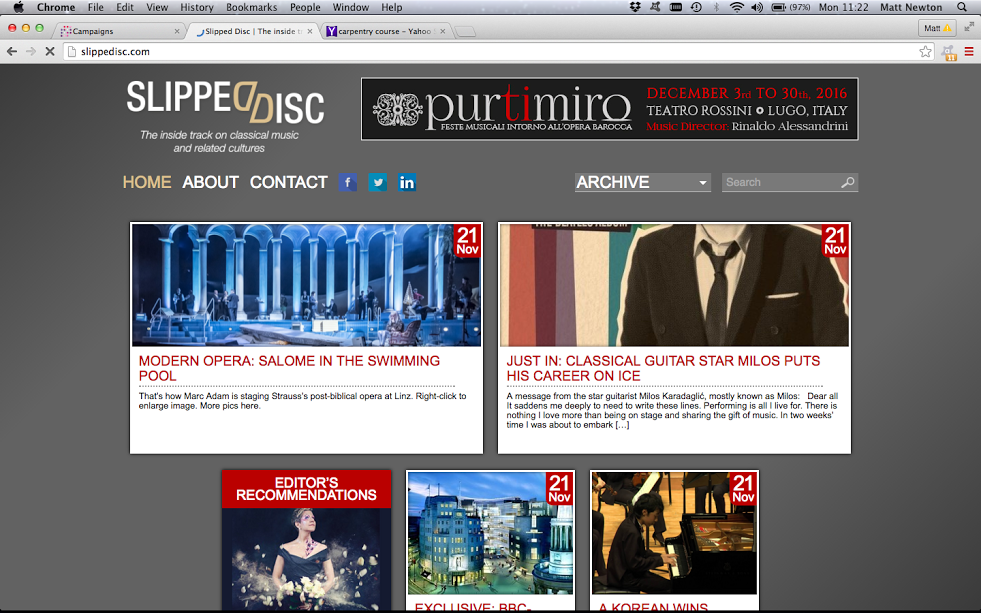
Task: Open a new browser tab
Action: [x=464, y=31]
